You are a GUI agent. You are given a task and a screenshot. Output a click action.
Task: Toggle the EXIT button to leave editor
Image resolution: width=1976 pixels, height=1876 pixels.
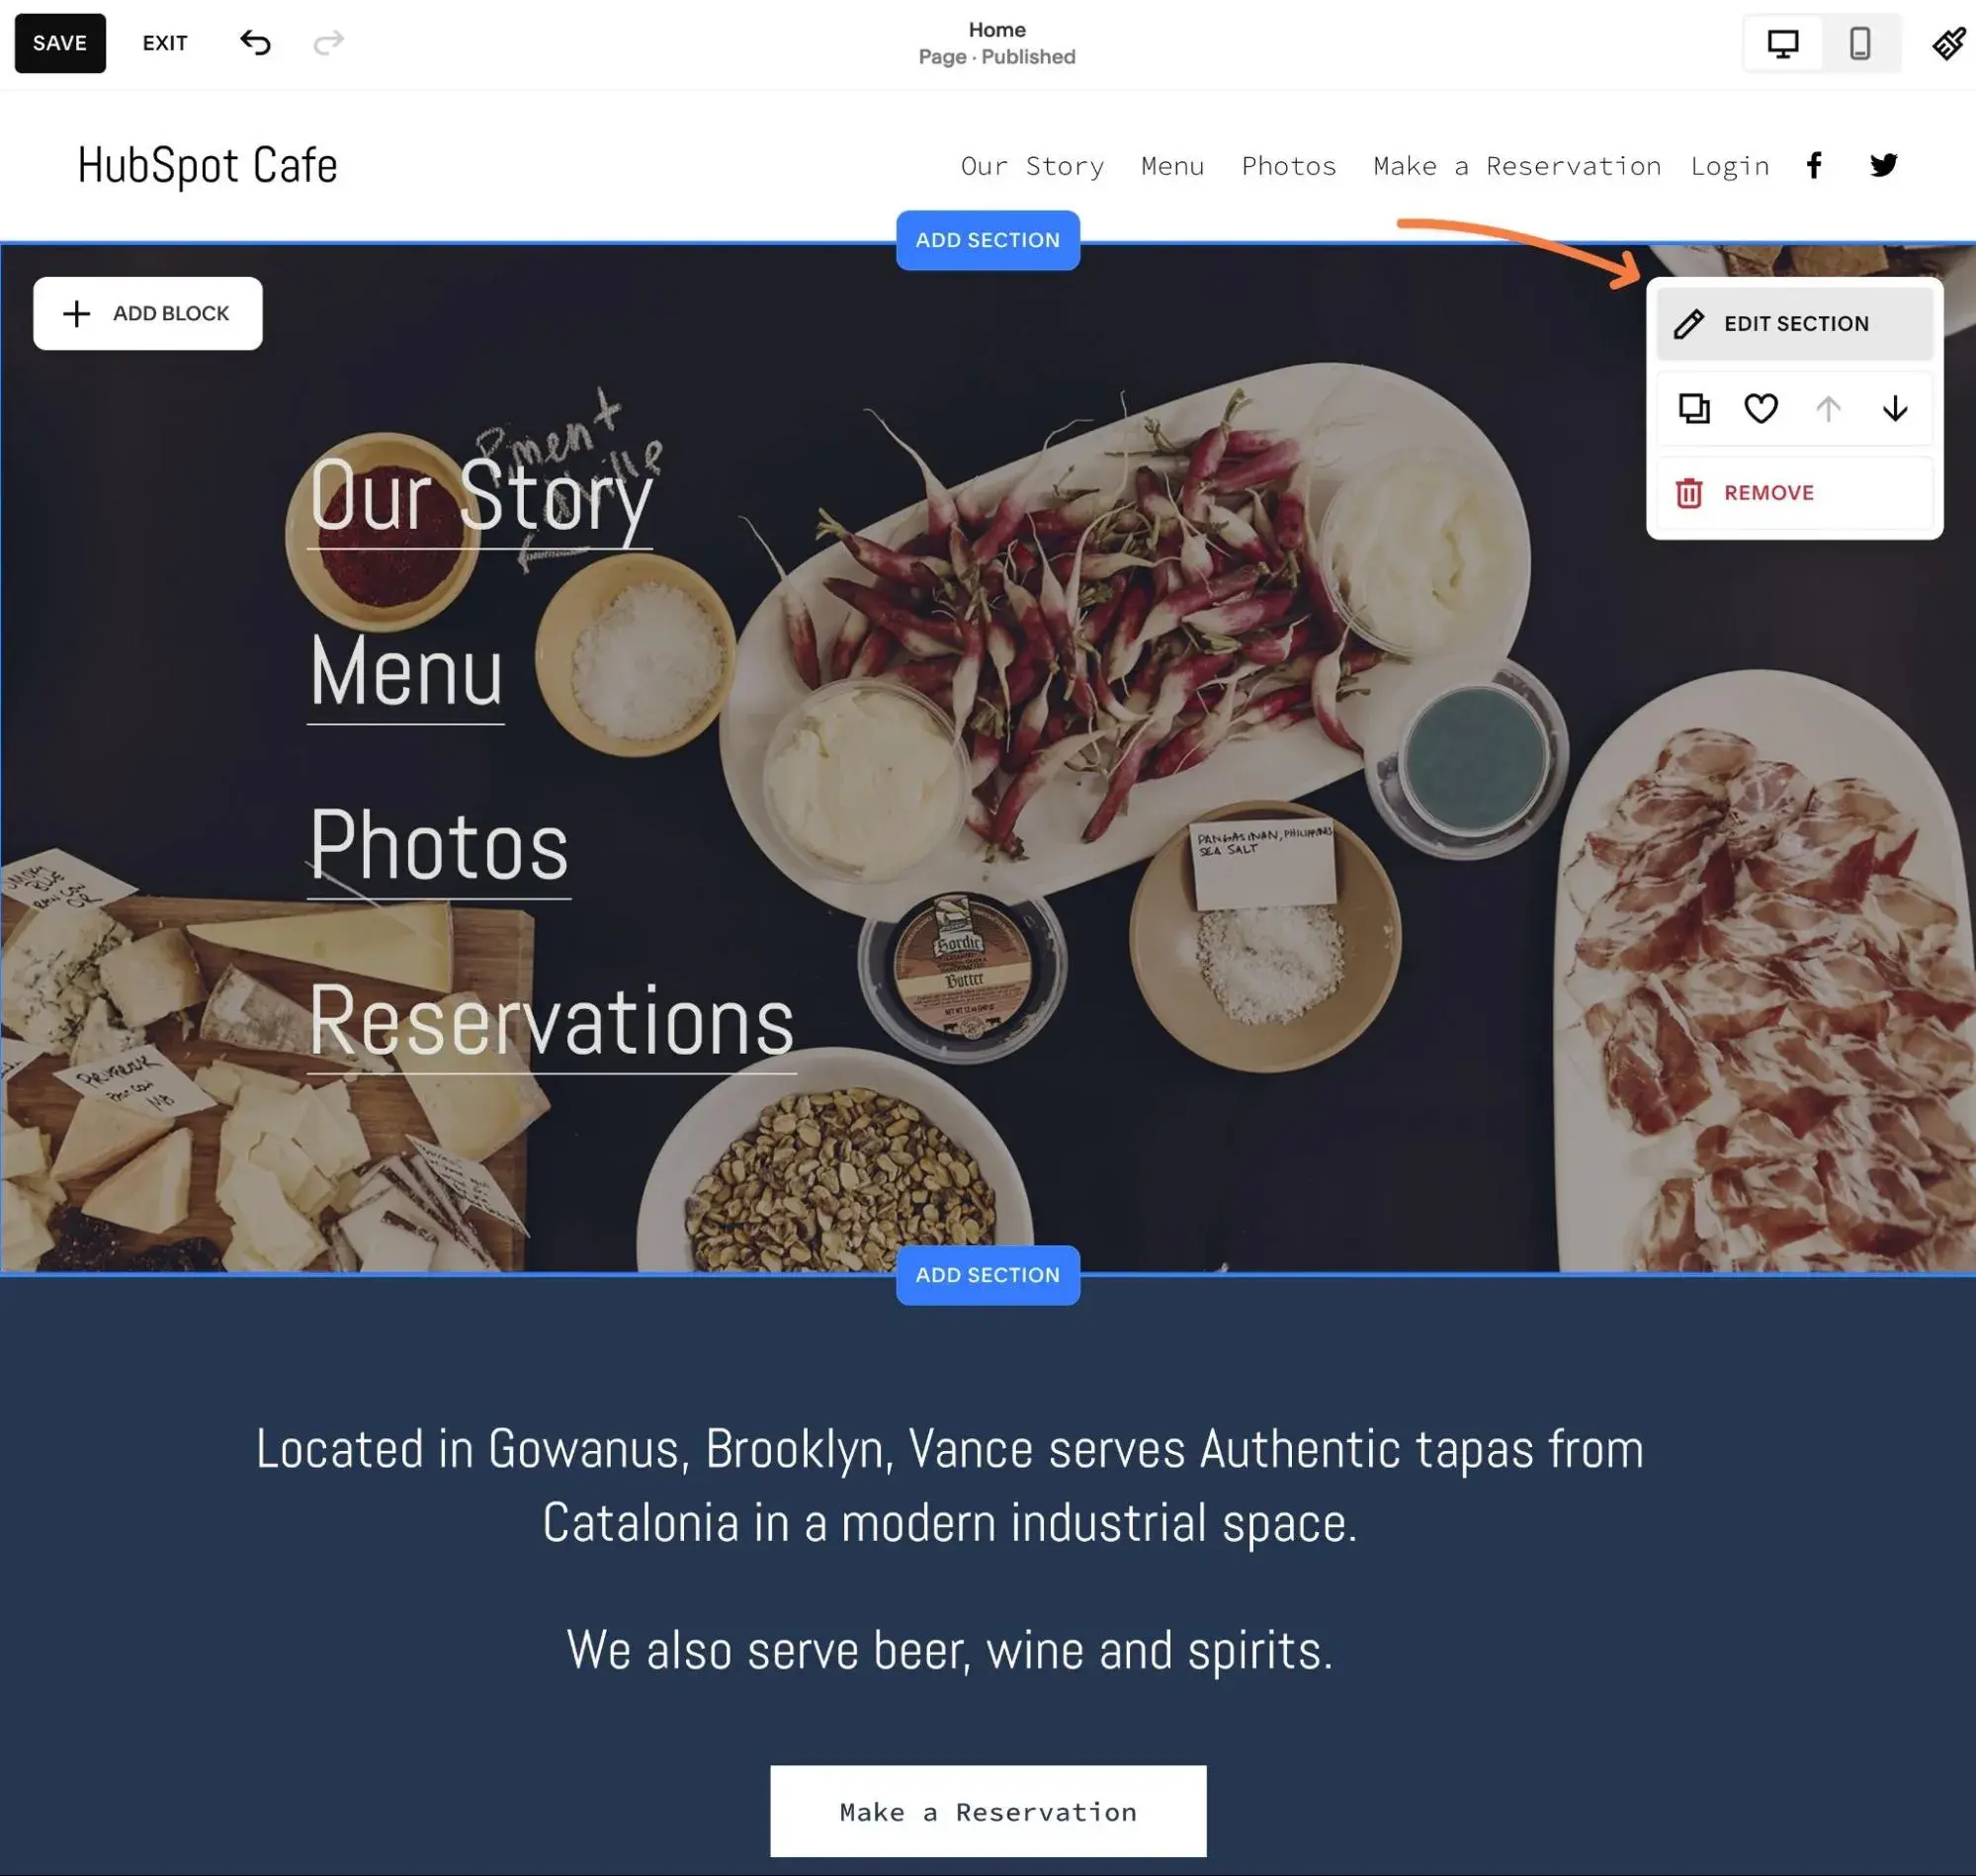pyautogui.click(x=164, y=41)
